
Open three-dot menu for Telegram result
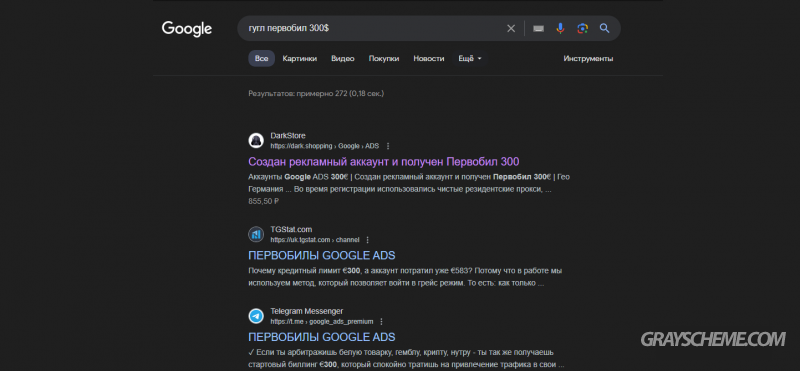pyautogui.click(x=381, y=321)
